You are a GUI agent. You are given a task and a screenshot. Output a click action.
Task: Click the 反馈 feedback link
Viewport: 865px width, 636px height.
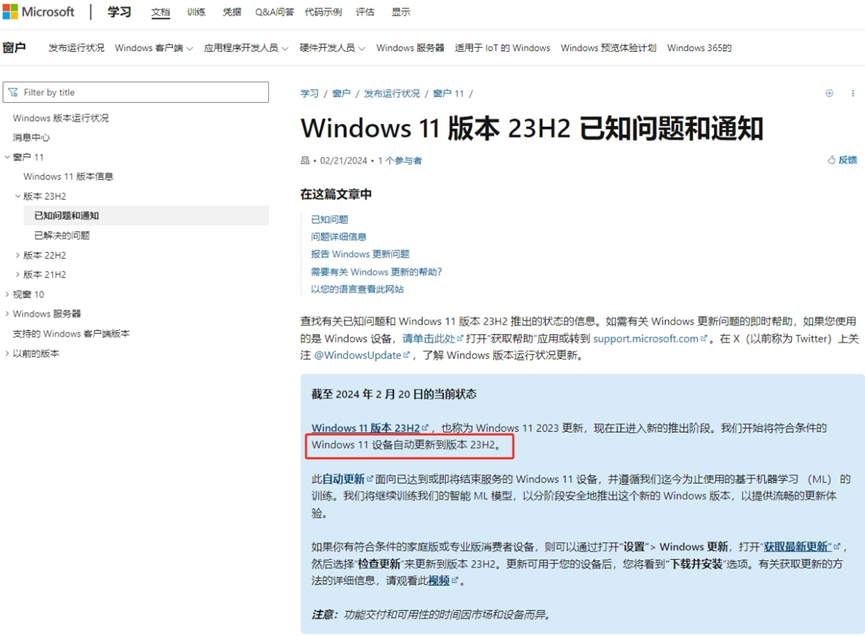848,160
